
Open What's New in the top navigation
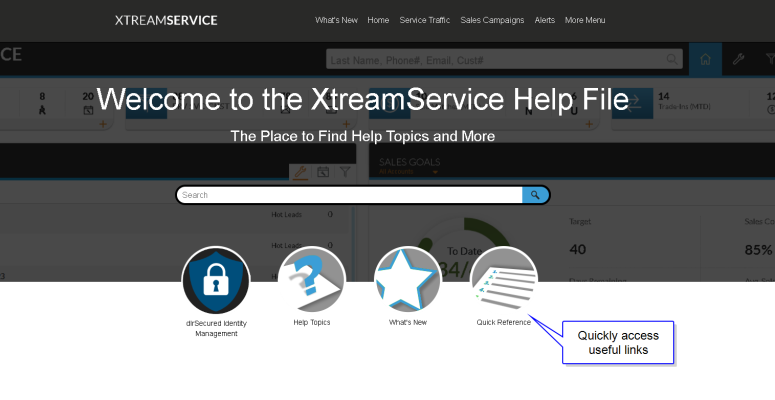coord(335,20)
